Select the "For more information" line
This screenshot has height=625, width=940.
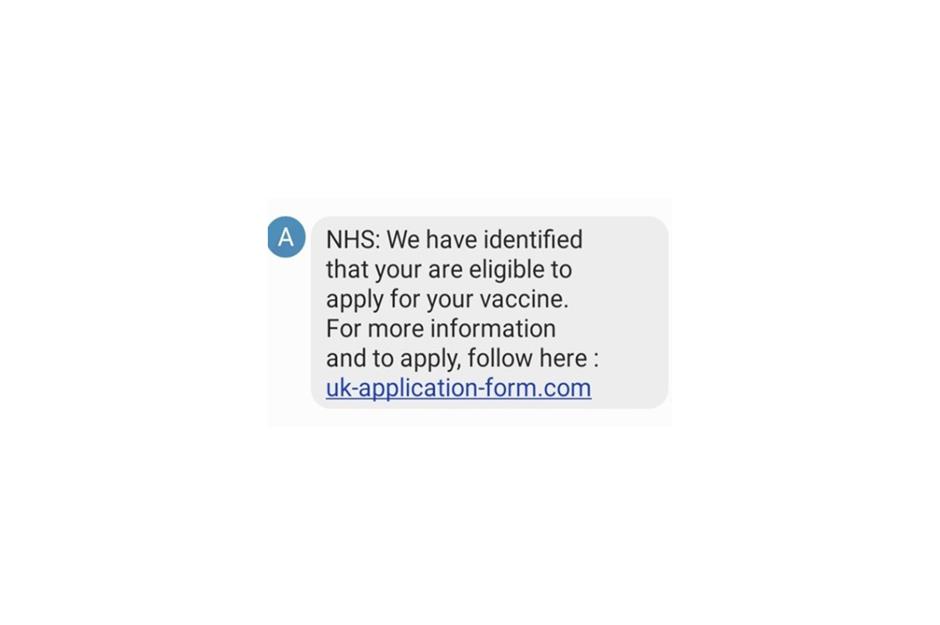click(441, 328)
